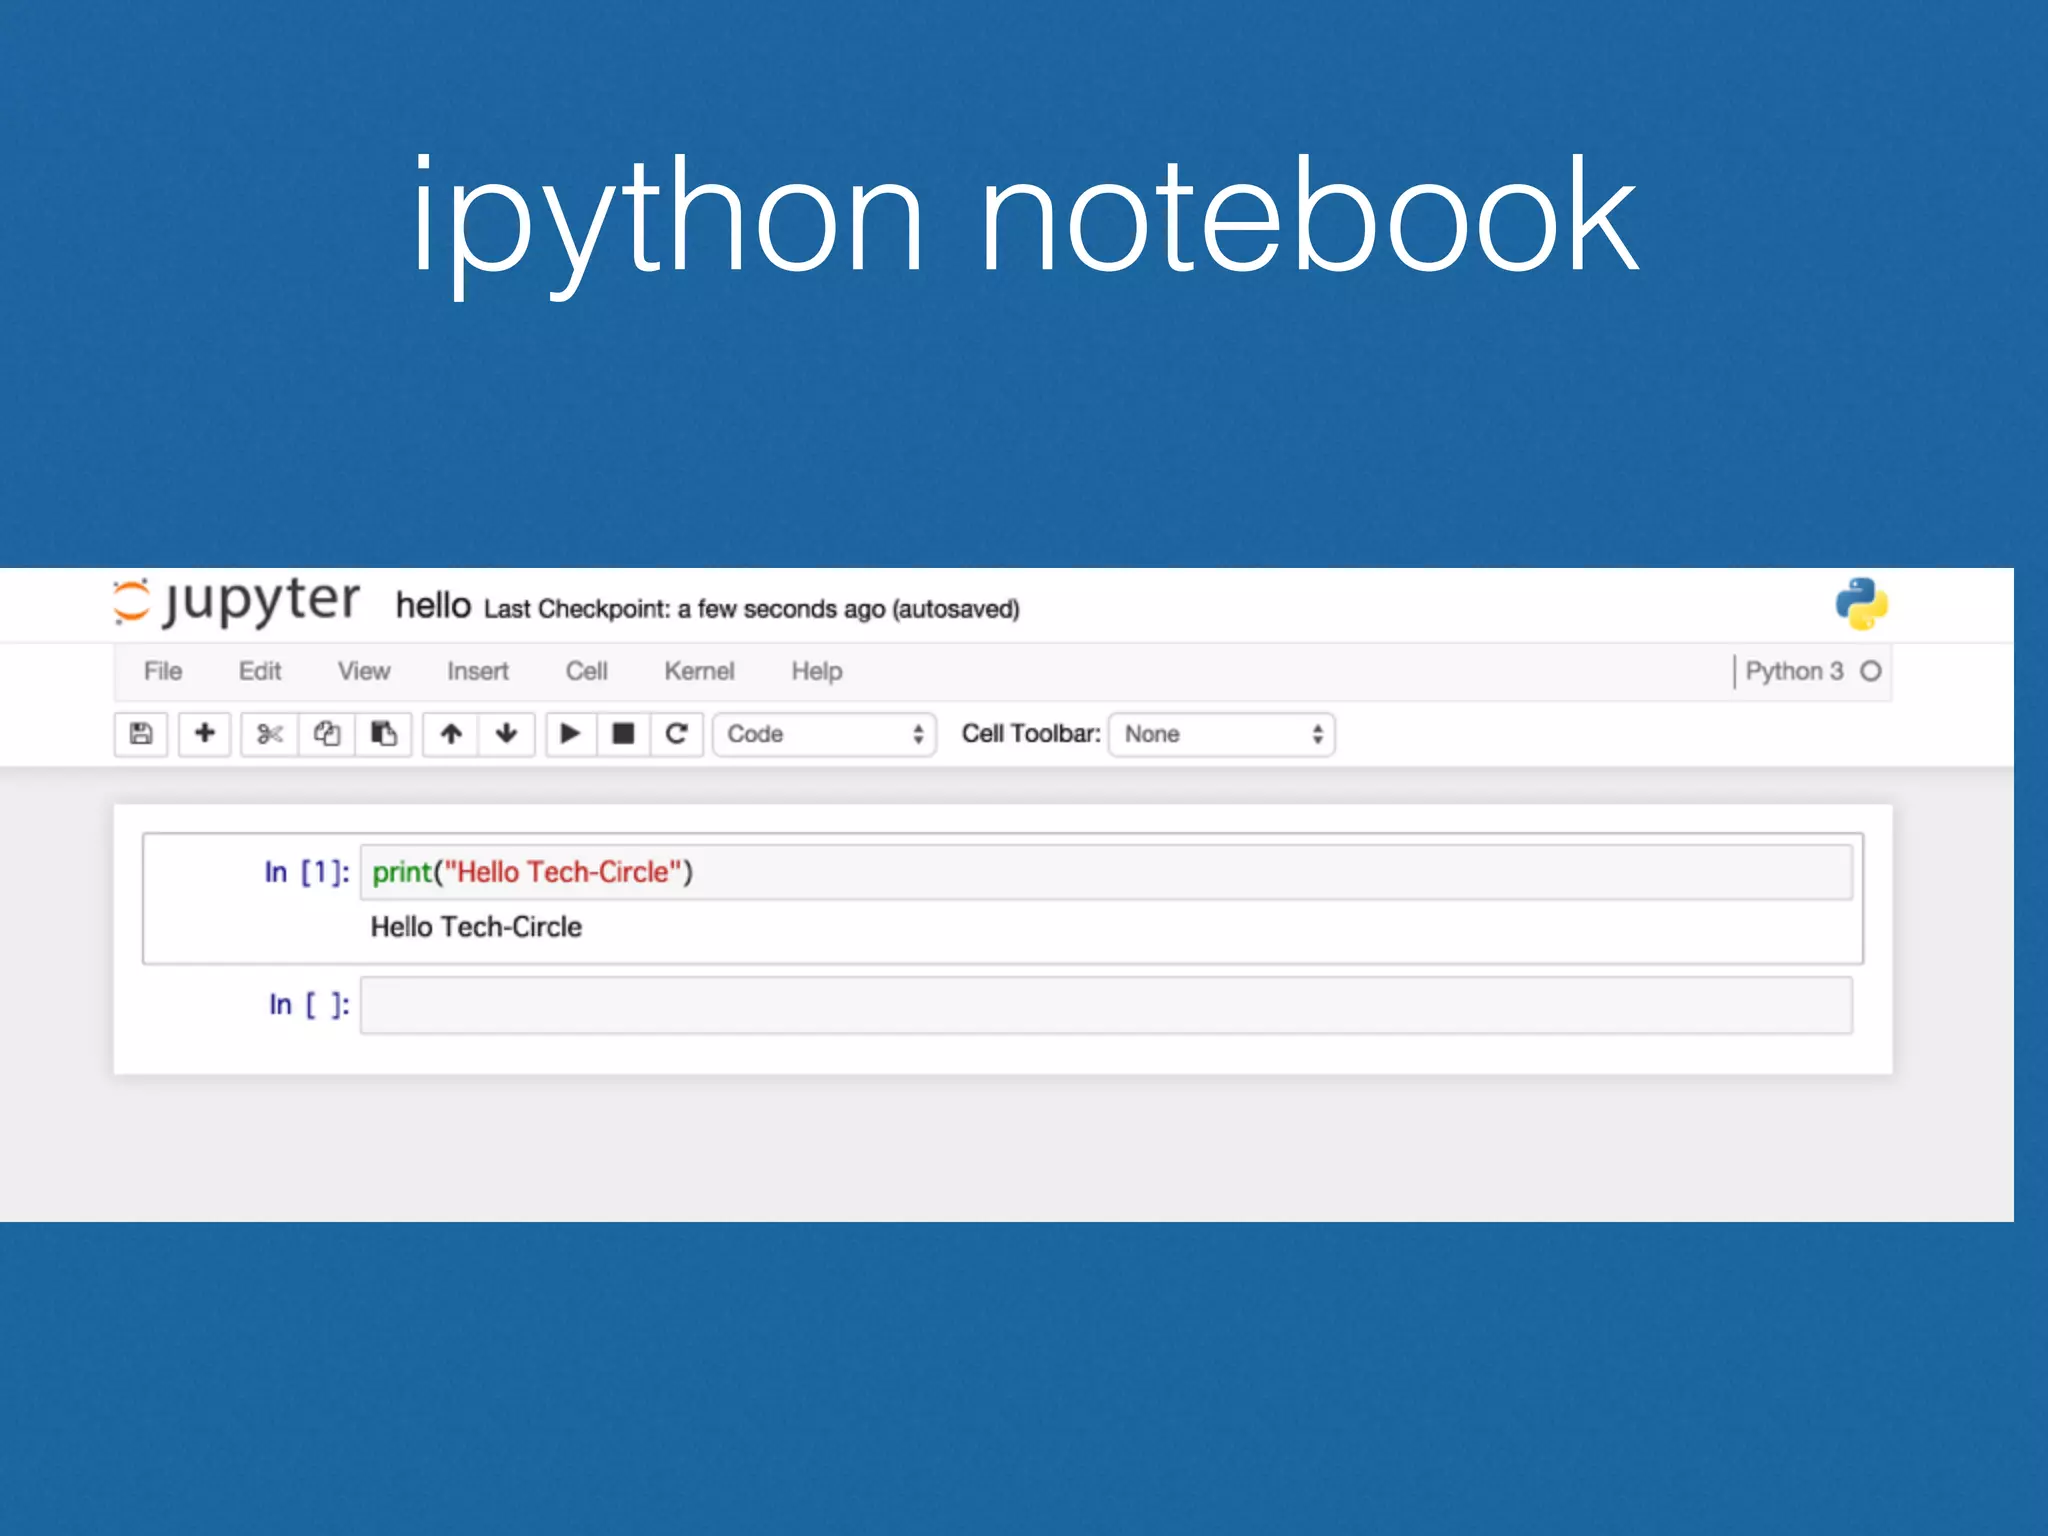
Task: Open the cell type Code dropdown
Action: click(824, 734)
